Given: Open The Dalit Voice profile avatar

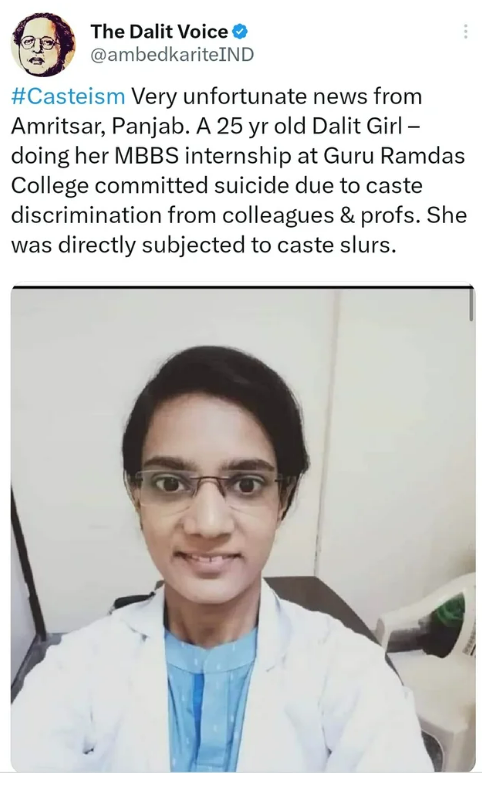Looking at the screenshot, I should click(x=43, y=44).
